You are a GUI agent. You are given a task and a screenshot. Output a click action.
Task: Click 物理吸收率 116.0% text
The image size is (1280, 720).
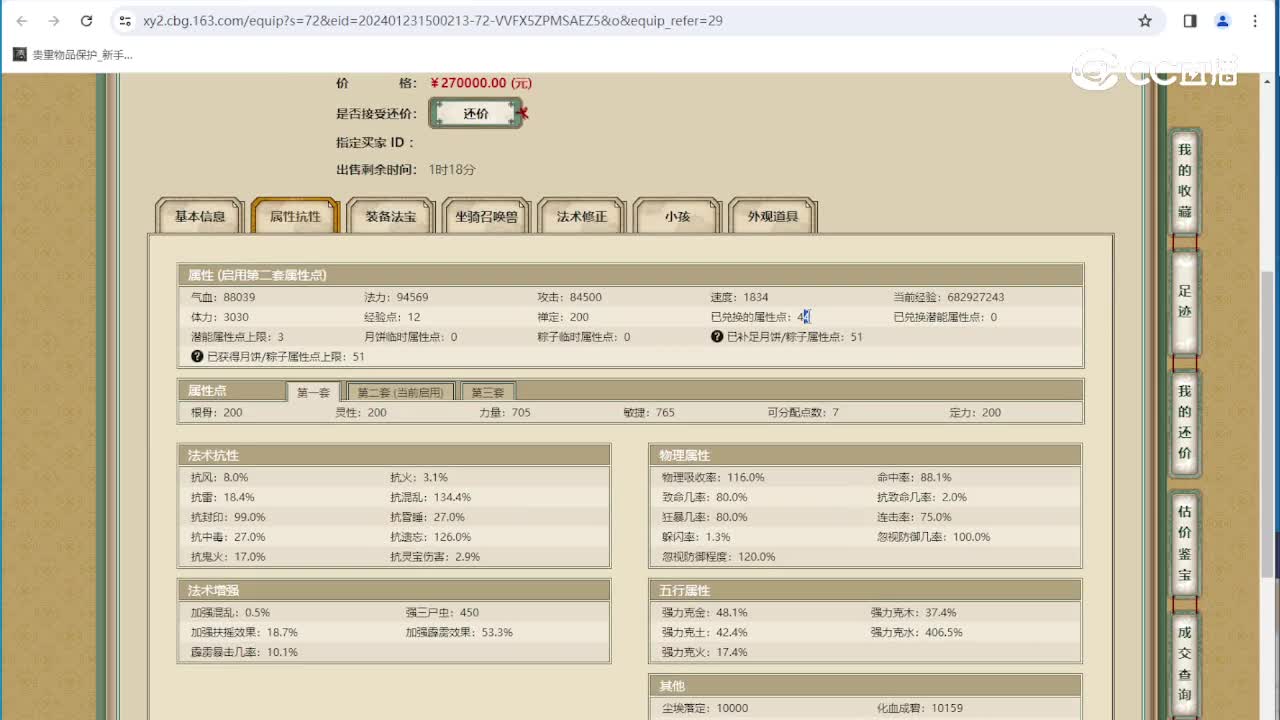coord(713,477)
